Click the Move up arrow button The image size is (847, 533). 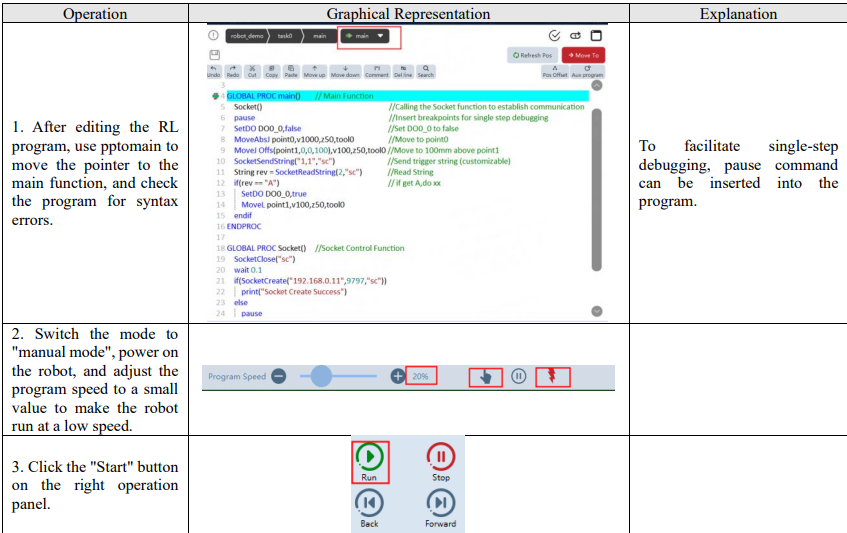[314, 71]
